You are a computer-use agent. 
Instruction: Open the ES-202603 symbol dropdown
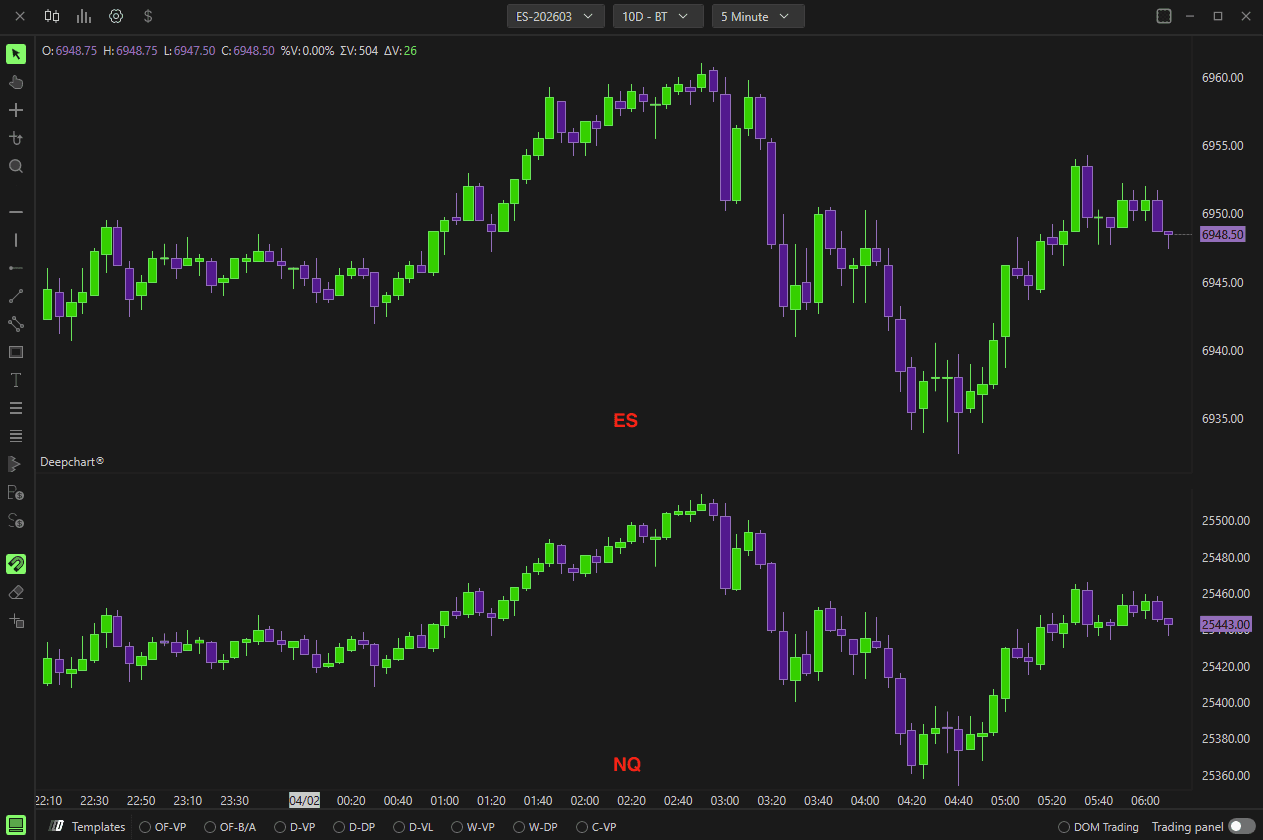556,16
